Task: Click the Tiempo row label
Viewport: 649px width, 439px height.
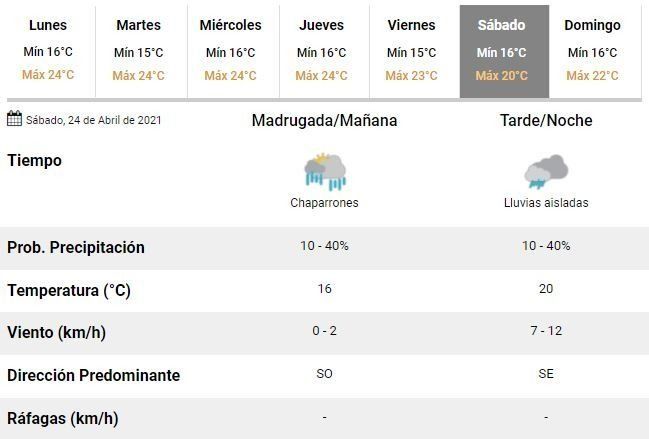Action: pyautogui.click(x=35, y=161)
